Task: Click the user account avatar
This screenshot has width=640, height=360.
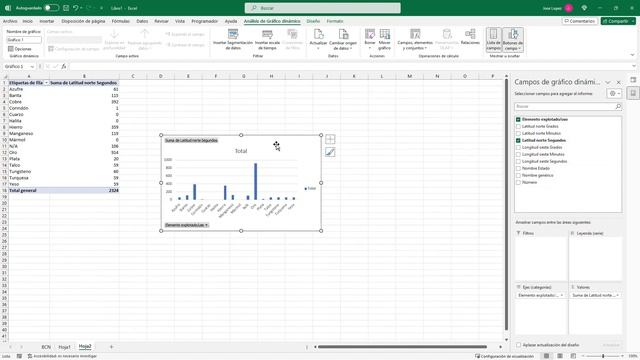Action: (568, 8)
